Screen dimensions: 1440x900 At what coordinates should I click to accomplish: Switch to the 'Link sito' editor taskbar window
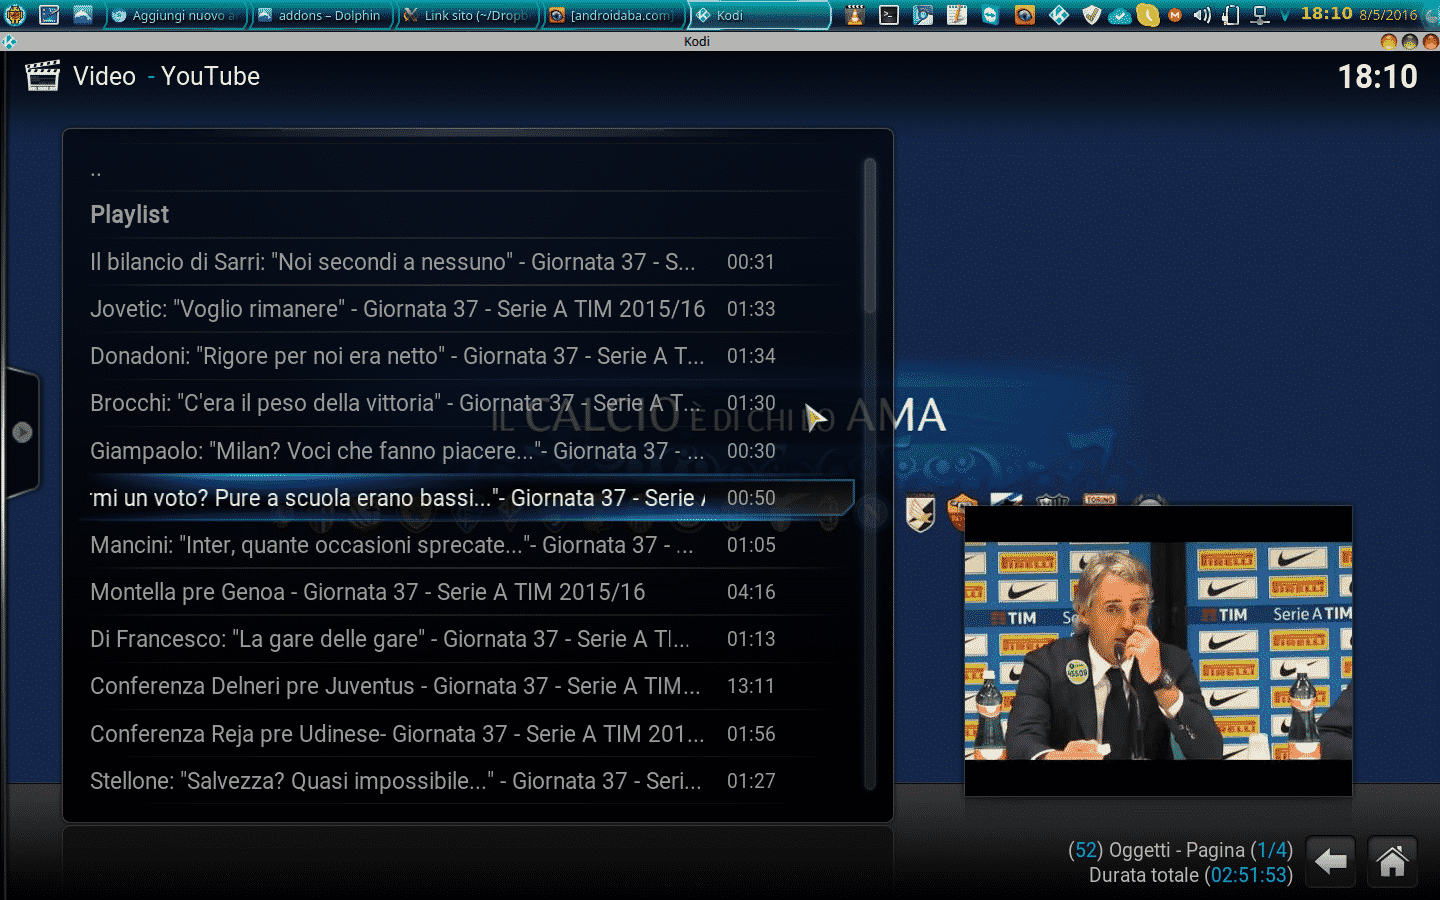point(468,15)
